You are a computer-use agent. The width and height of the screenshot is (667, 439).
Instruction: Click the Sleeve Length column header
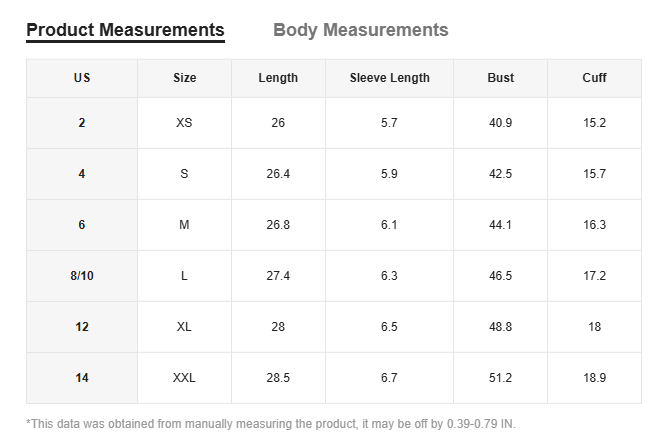(389, 78)
